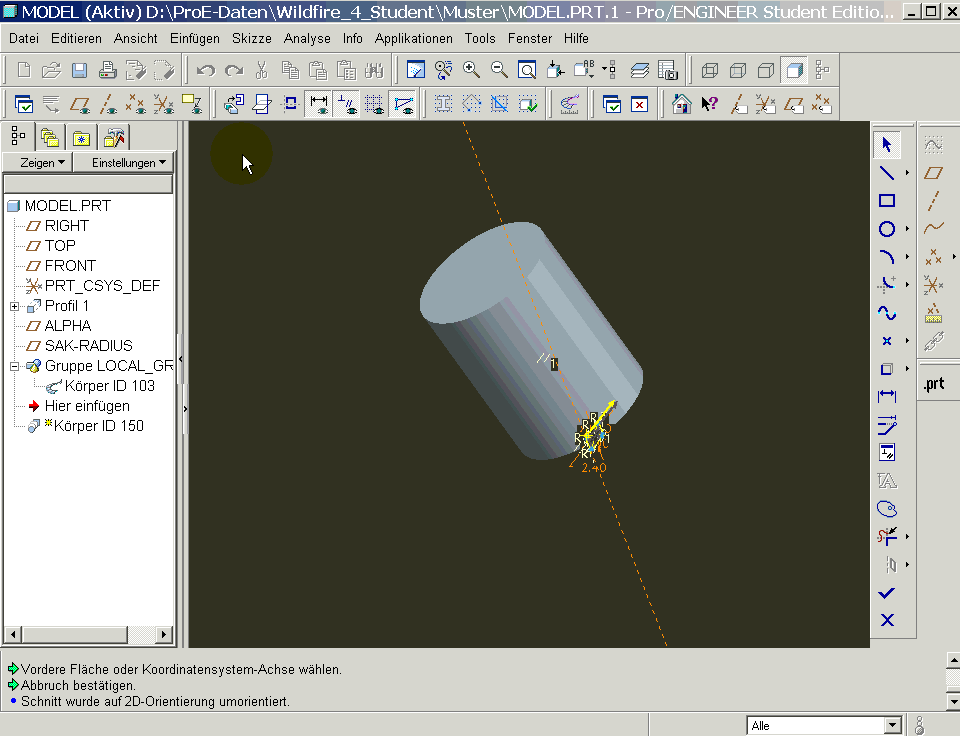This screenshot has width=960, height=736.
Task: Open the Circle tool flyout arrow
Action: pos(907,229)
